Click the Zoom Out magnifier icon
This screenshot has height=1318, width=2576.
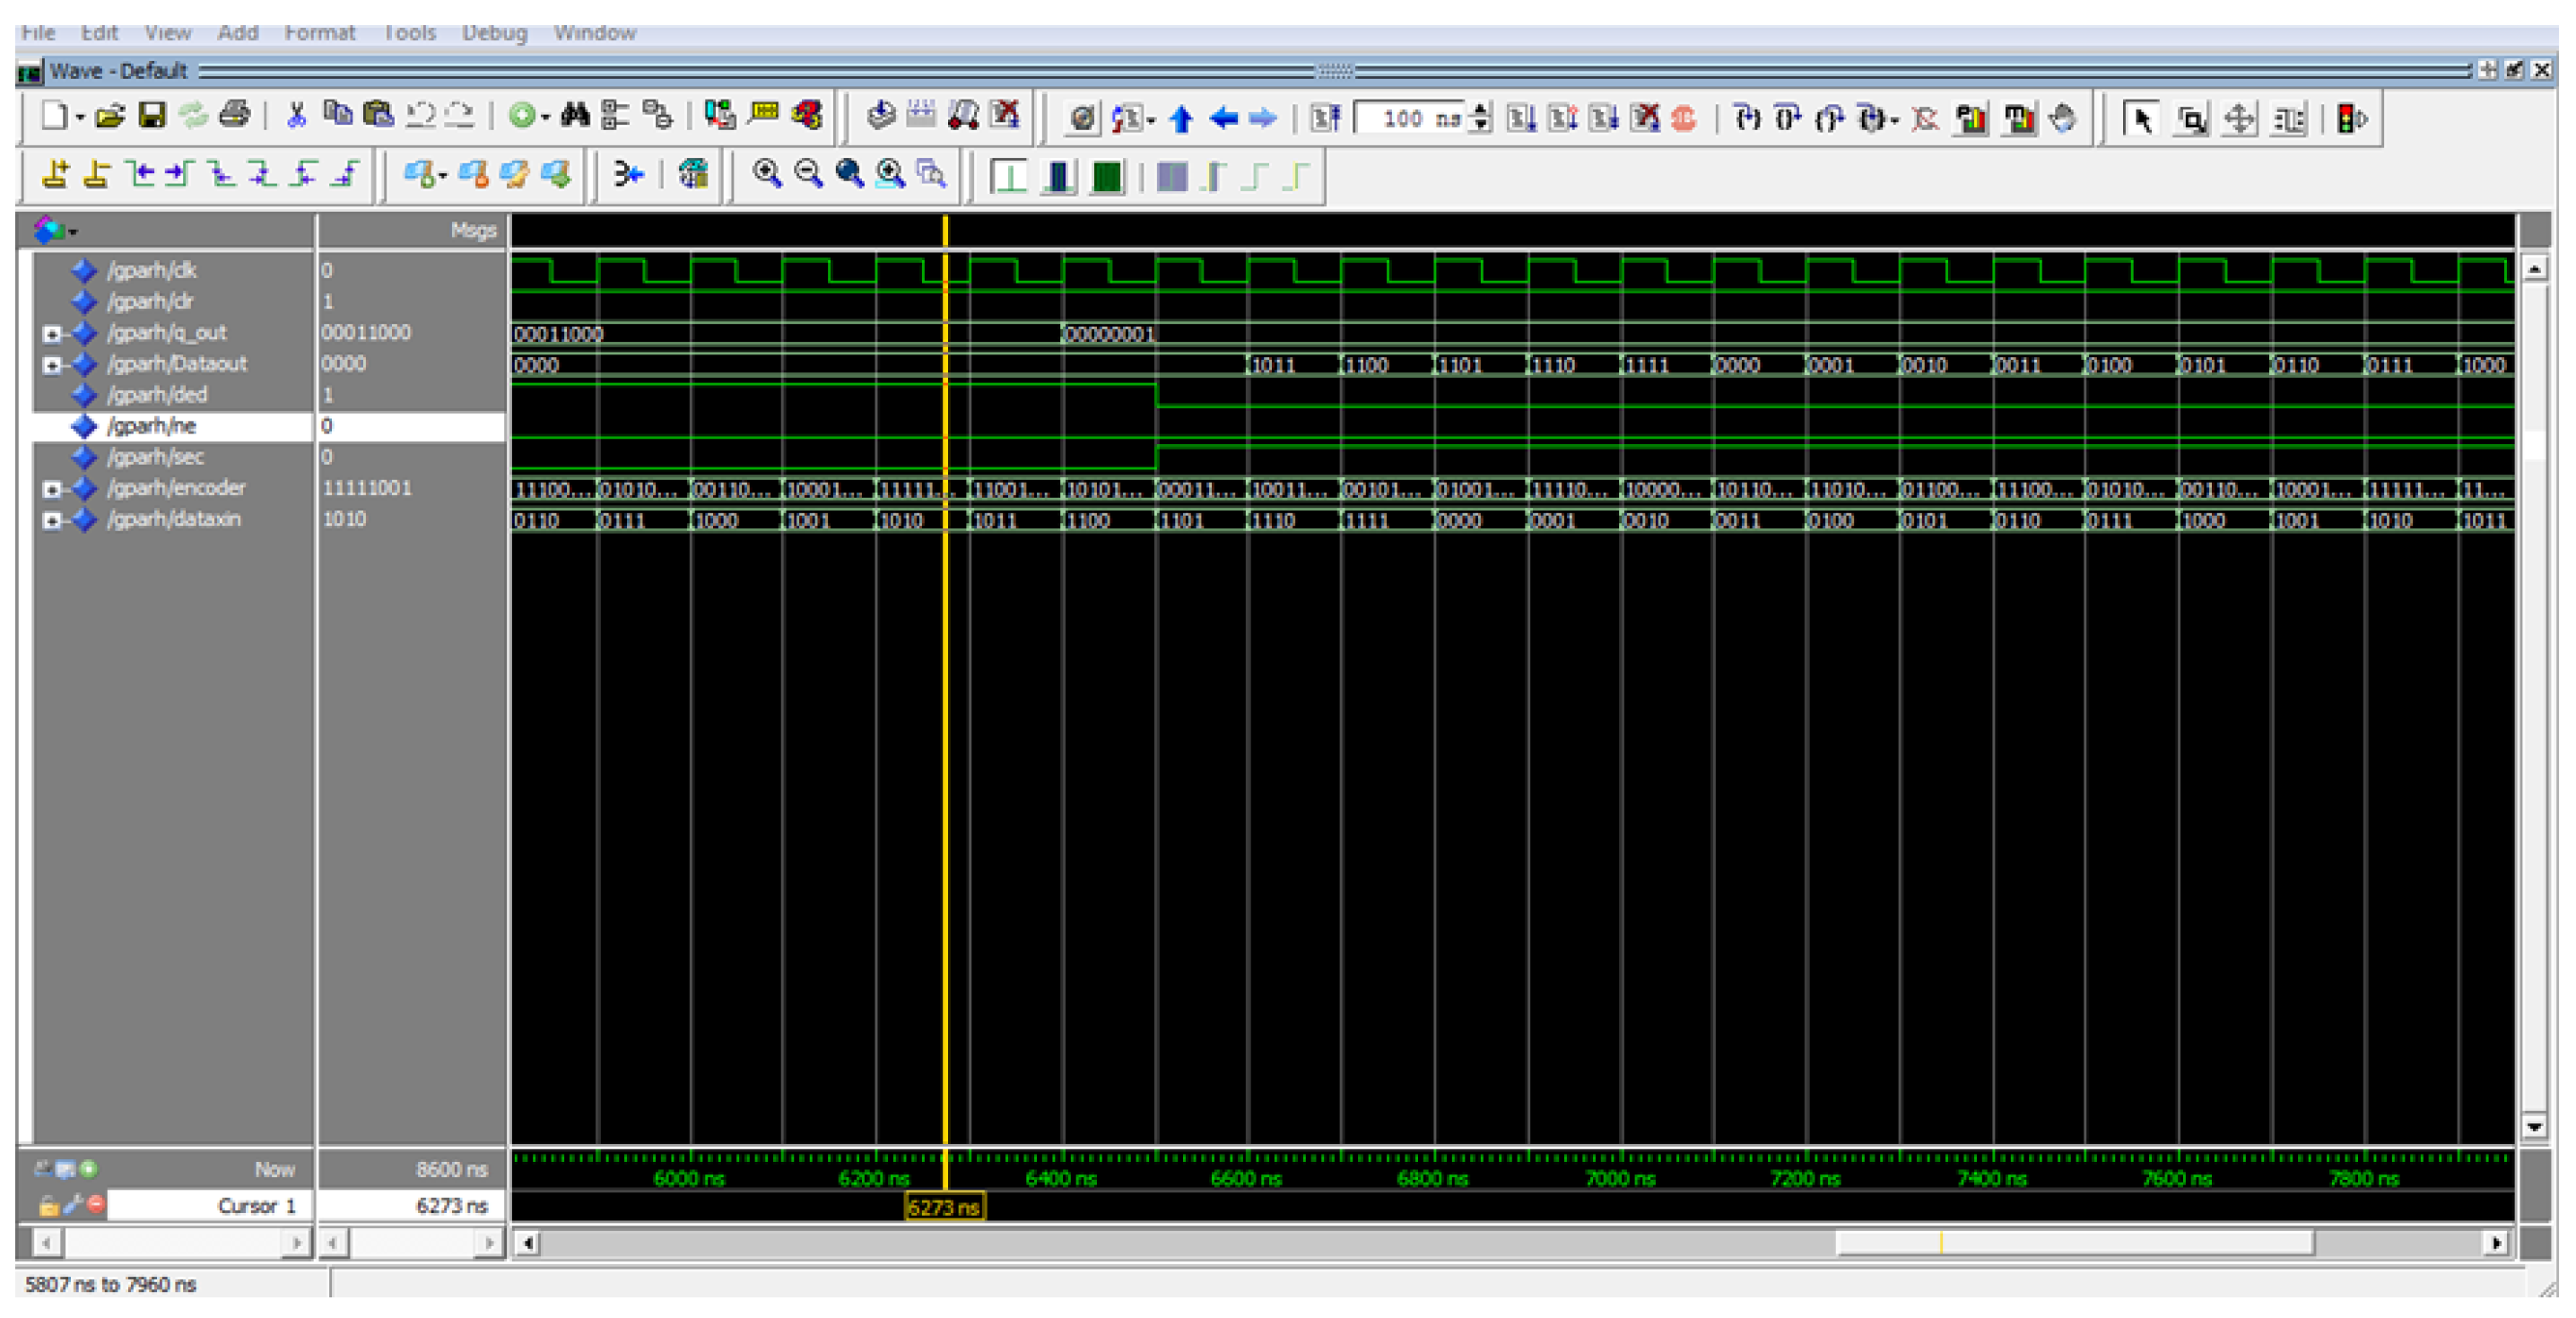[x=807, y=174]
